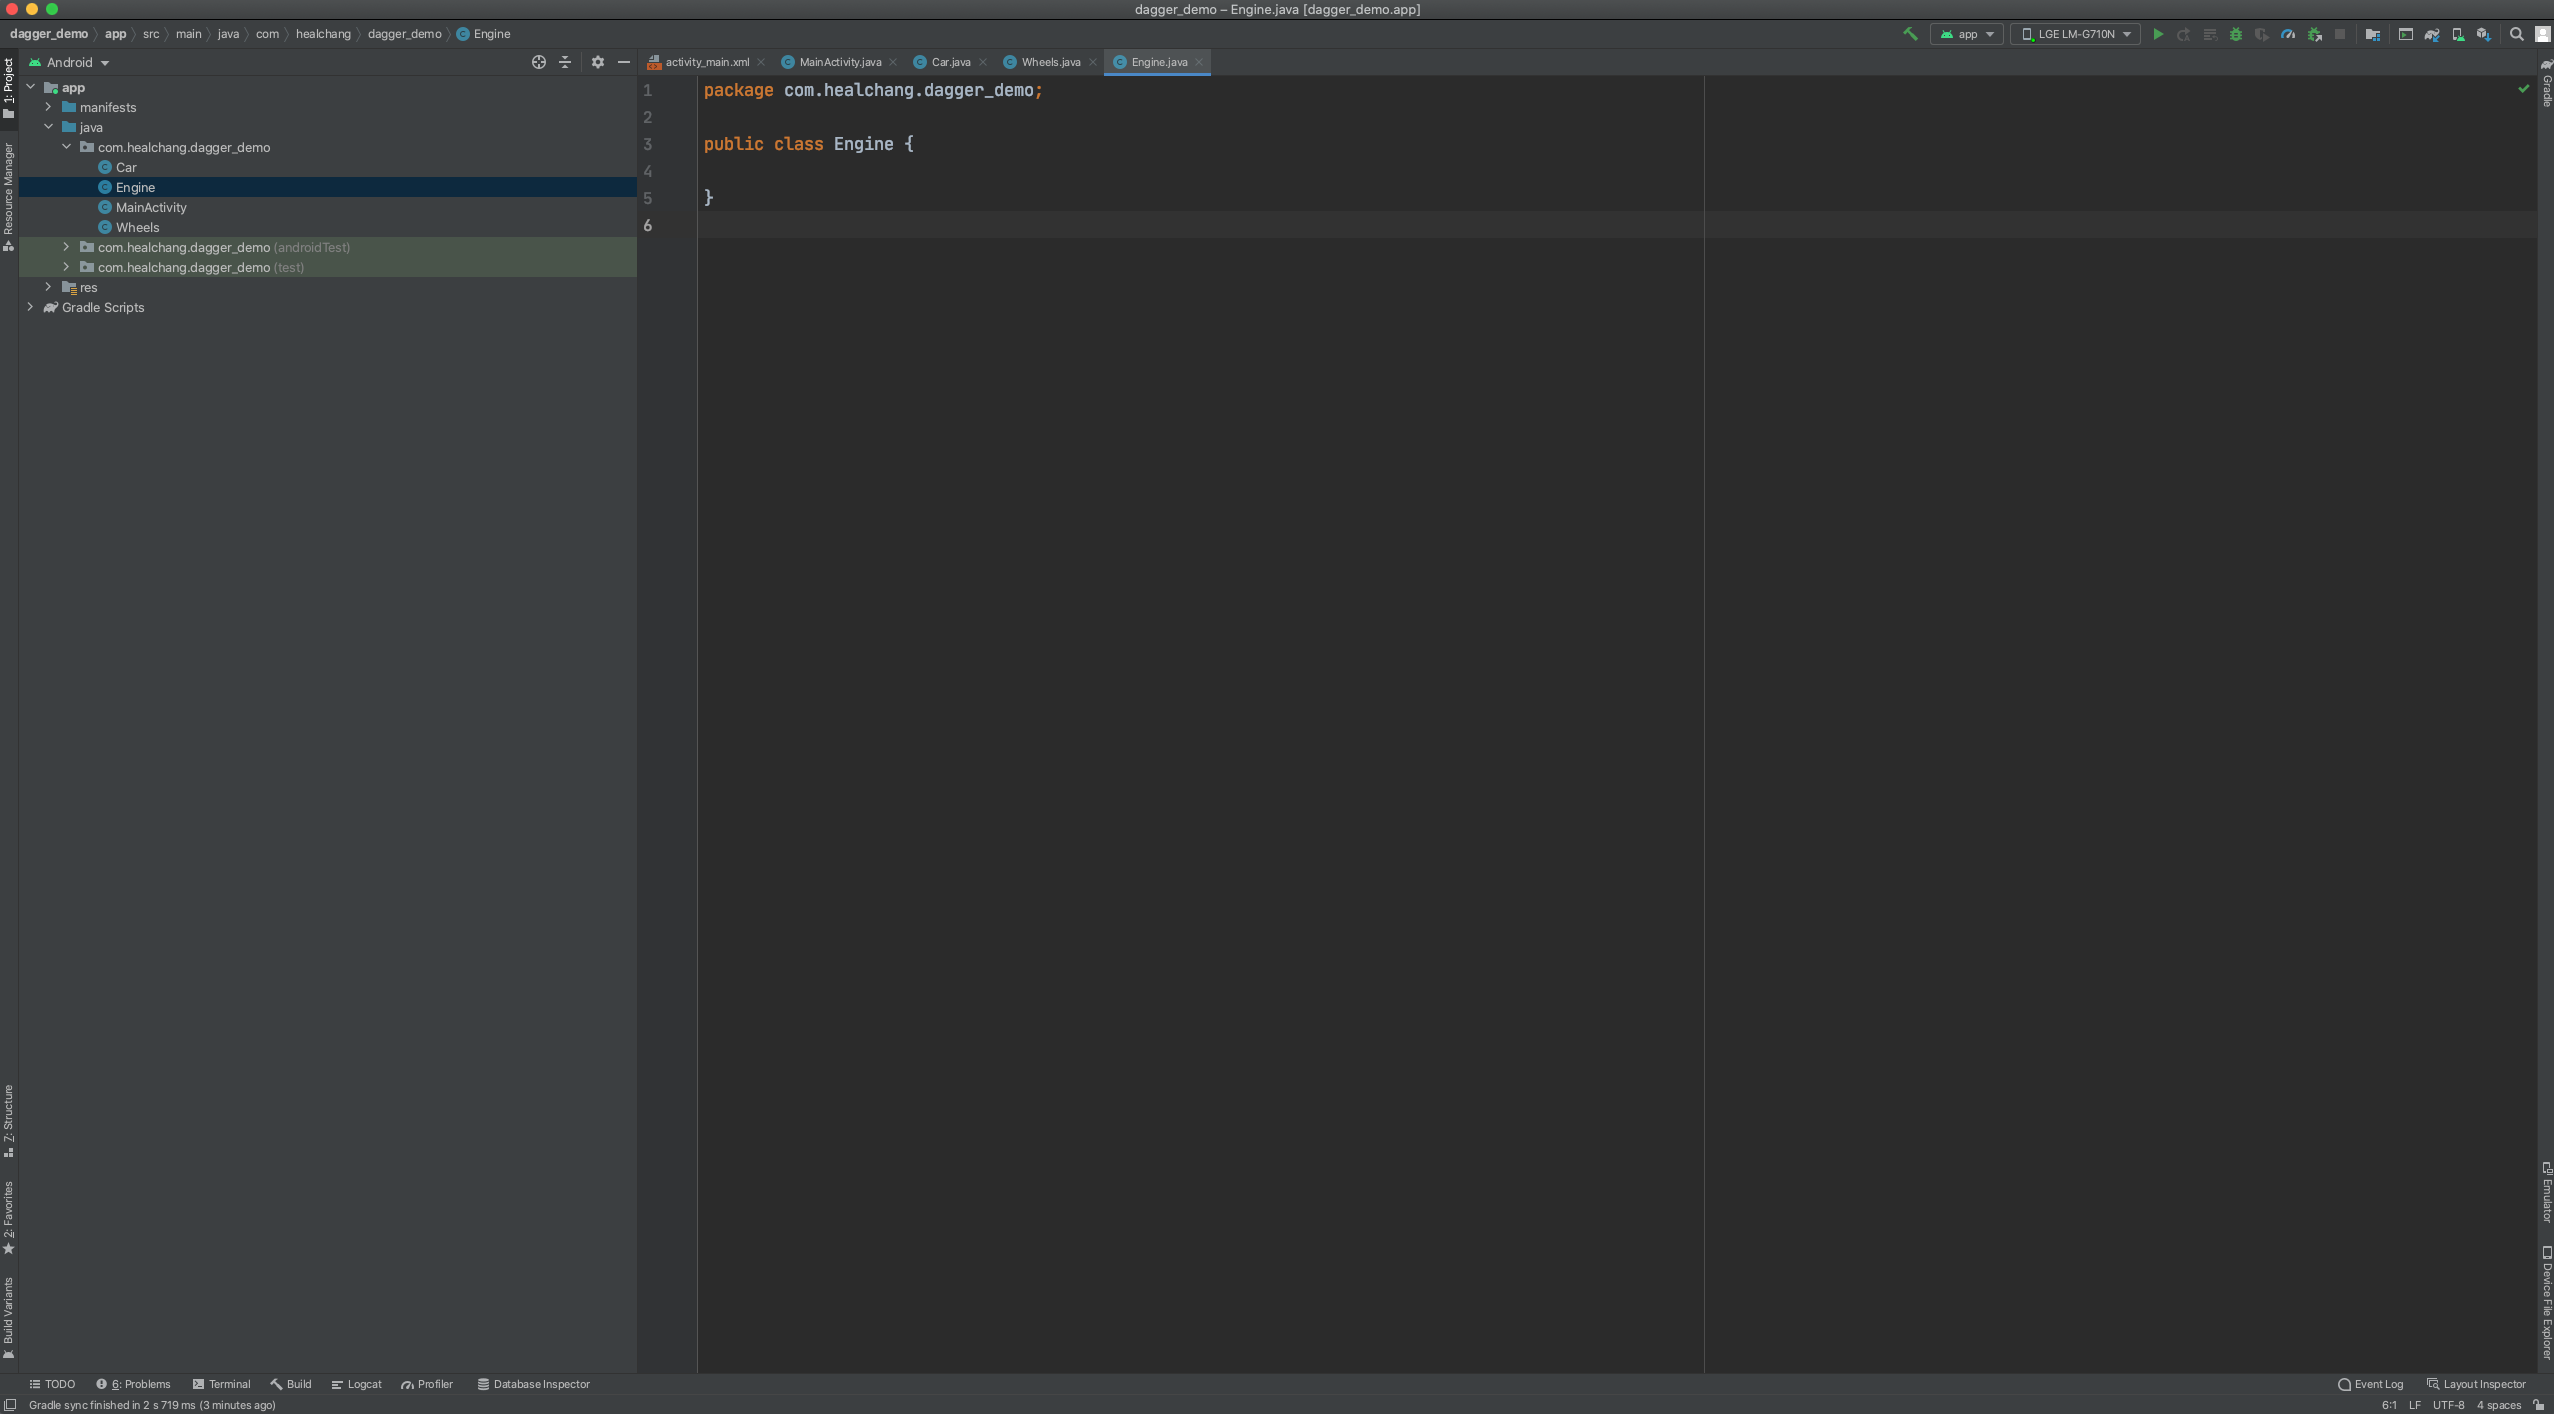This screenshot has width=2554, height=1414.
Task: Open the Profile app gauge icon
Action: tap(2288, 34)
